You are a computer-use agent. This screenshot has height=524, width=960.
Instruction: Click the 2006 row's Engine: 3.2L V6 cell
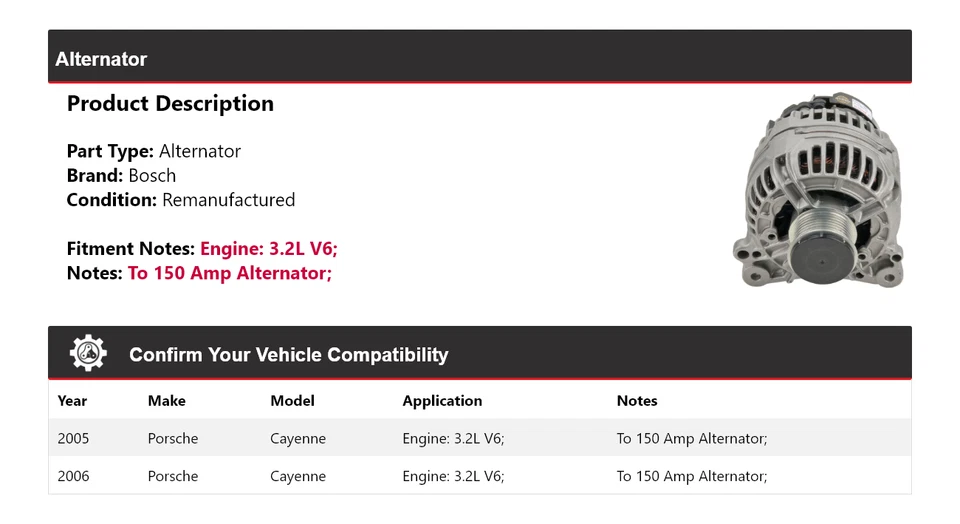(x=453, y=476)
